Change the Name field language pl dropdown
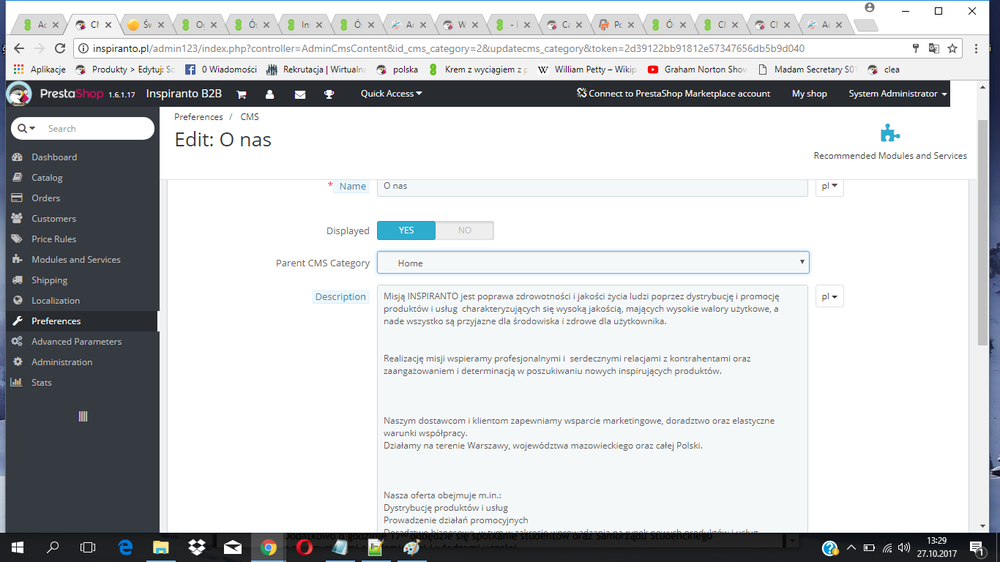The height and width of the screenshot is (562, 1000). point(829,186)
